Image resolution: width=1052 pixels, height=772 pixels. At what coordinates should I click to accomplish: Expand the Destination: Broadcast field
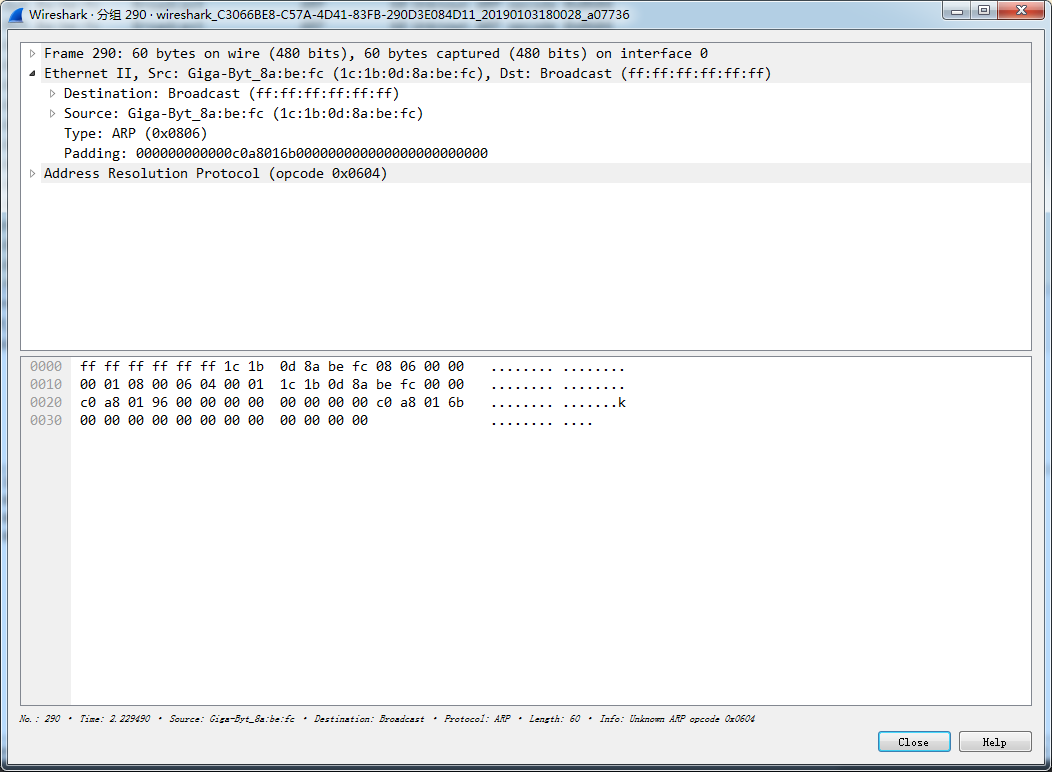(52, 94)
